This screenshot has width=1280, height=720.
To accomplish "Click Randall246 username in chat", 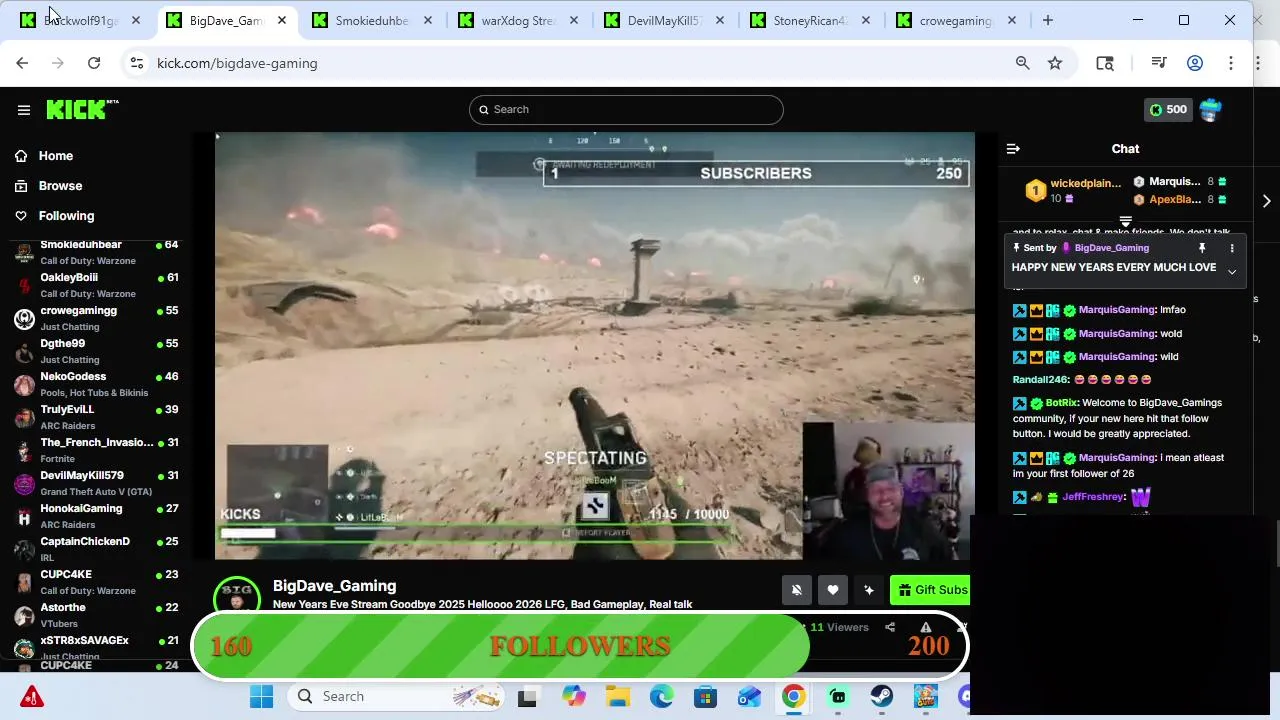I will (1040, 380).
